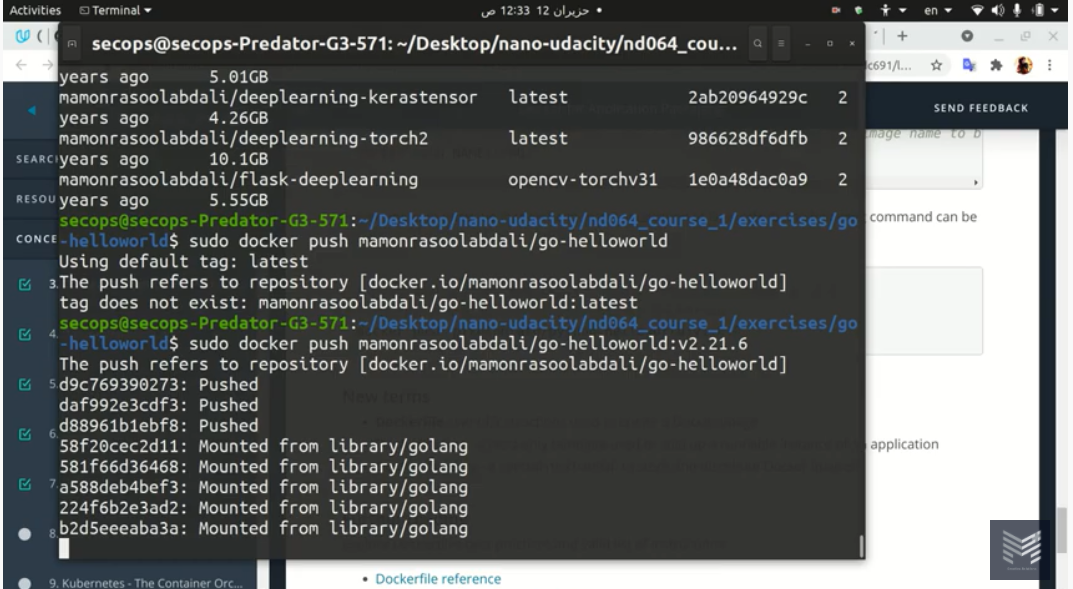Open the Terminal app menu dropdown
This screenshot has width=1073, height=589.
(x=115, y=10)
